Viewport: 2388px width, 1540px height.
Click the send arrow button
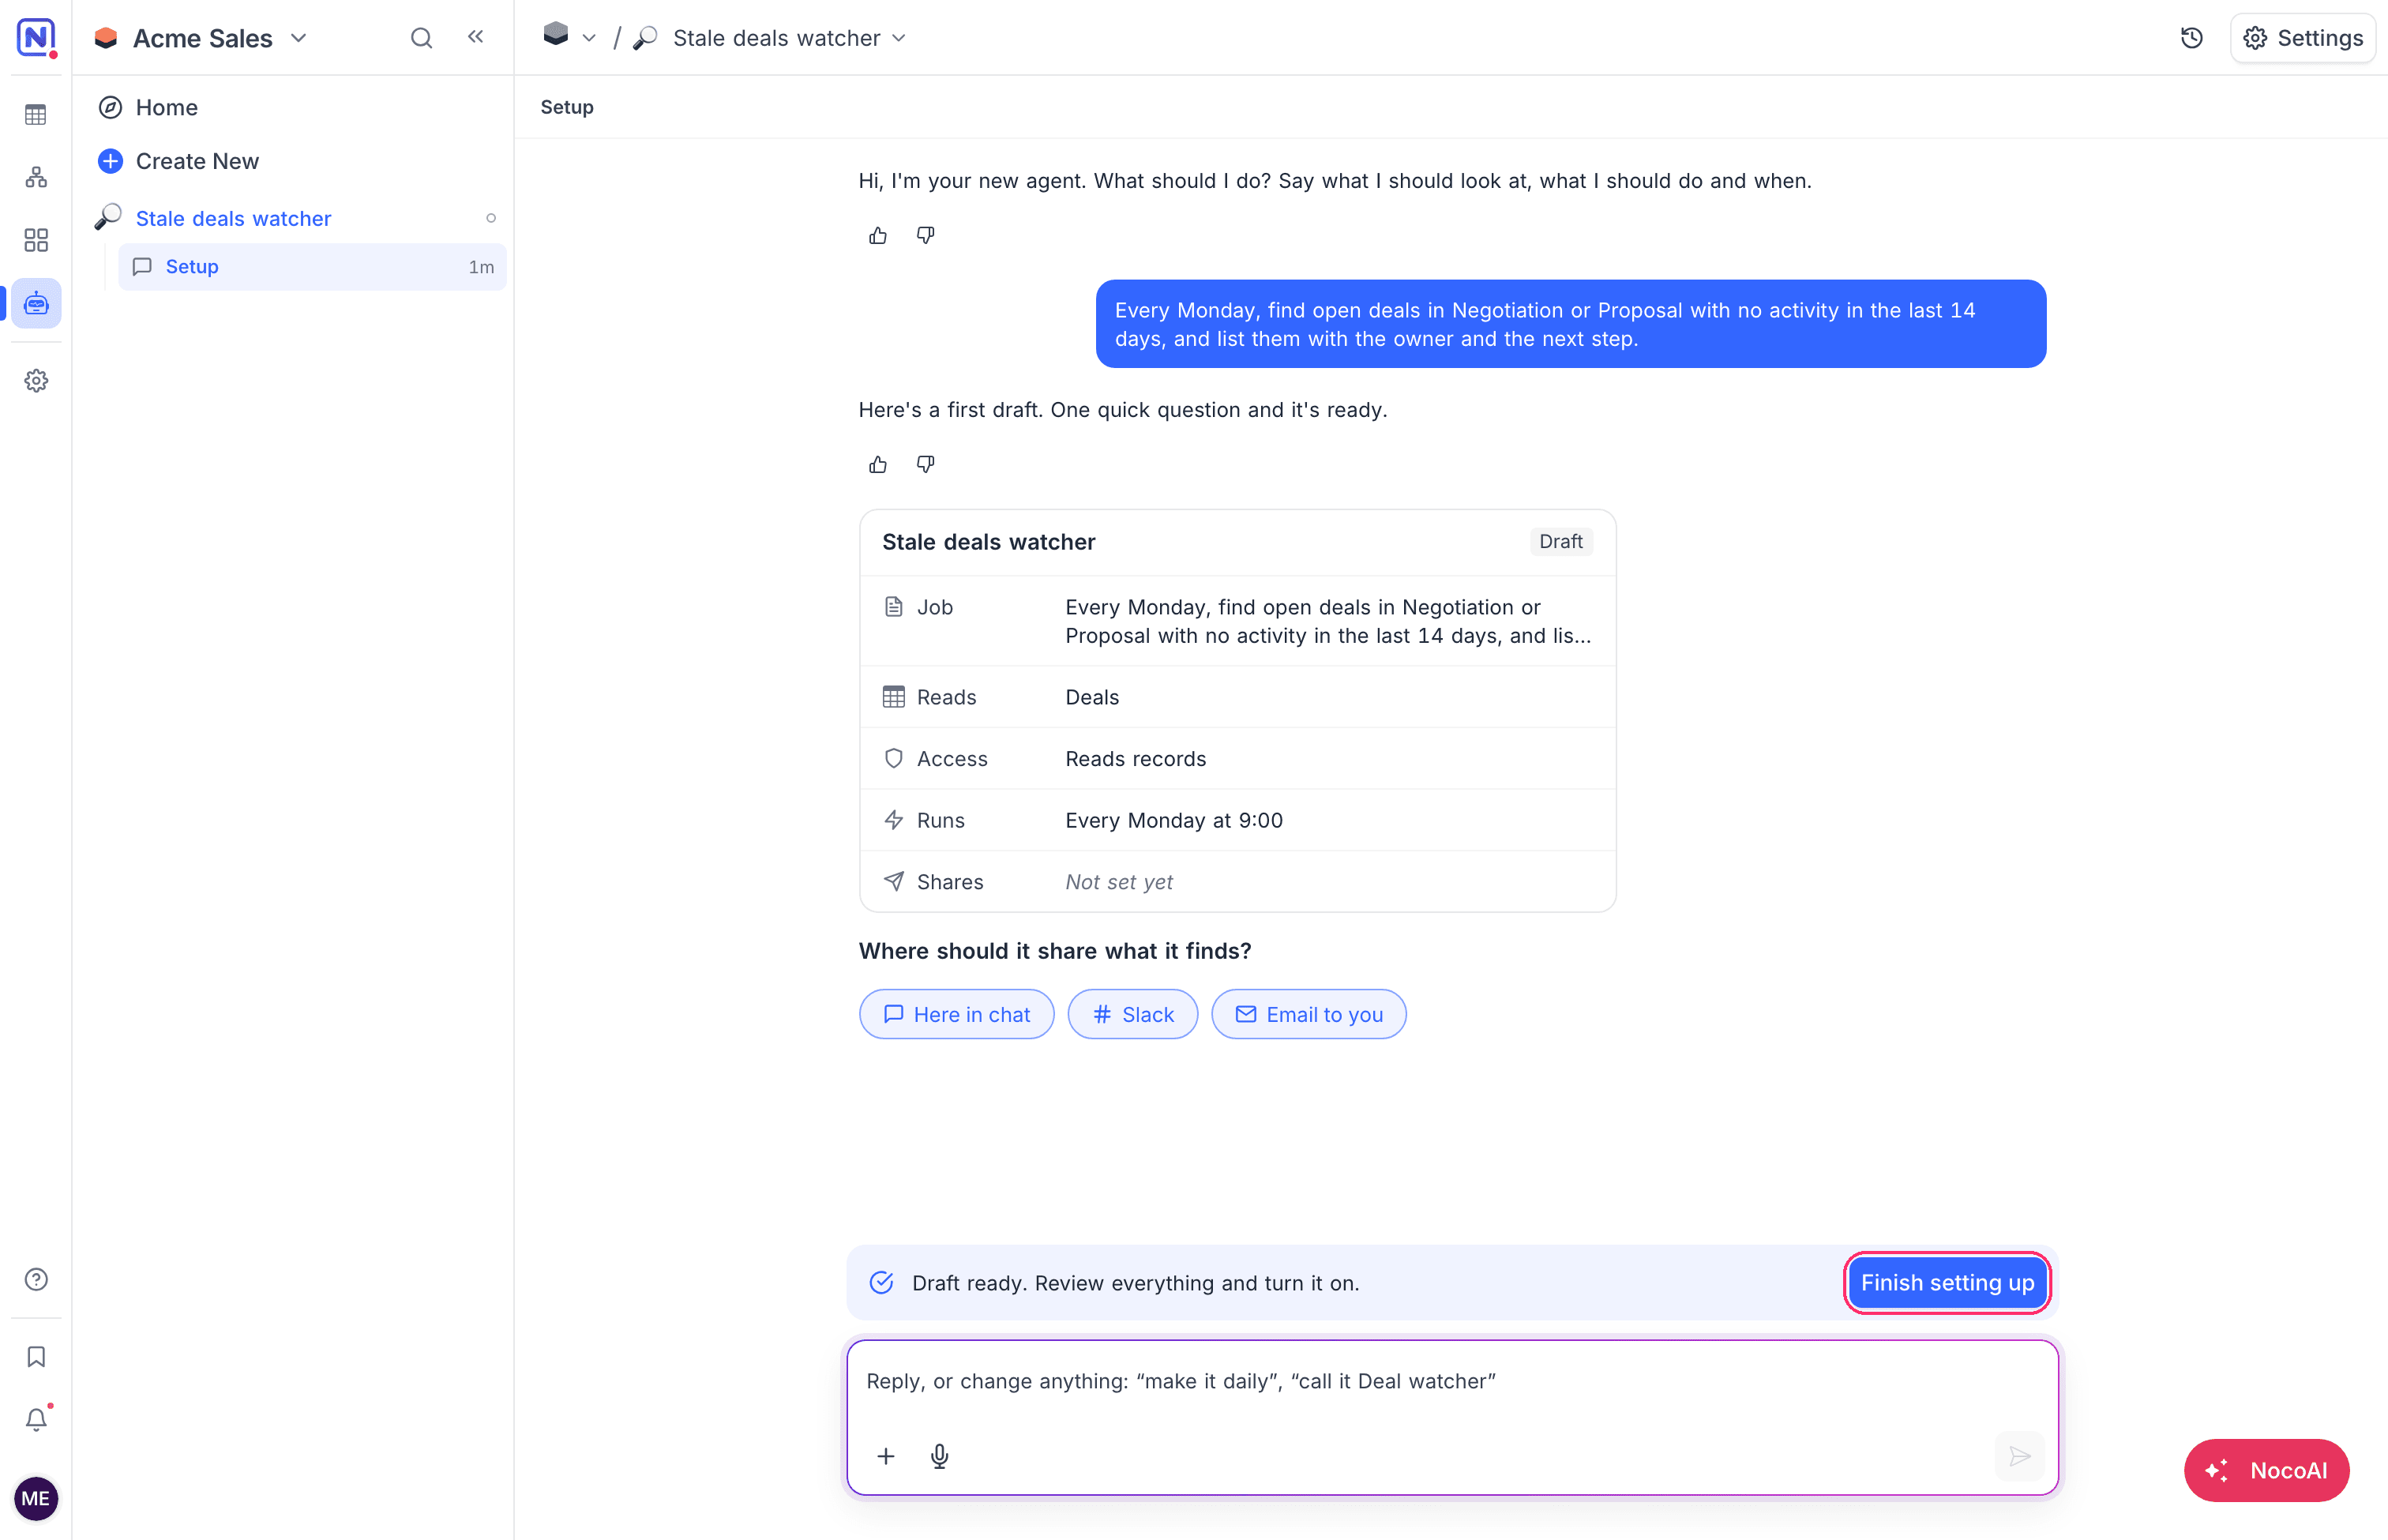(x=2019, y=1456)
